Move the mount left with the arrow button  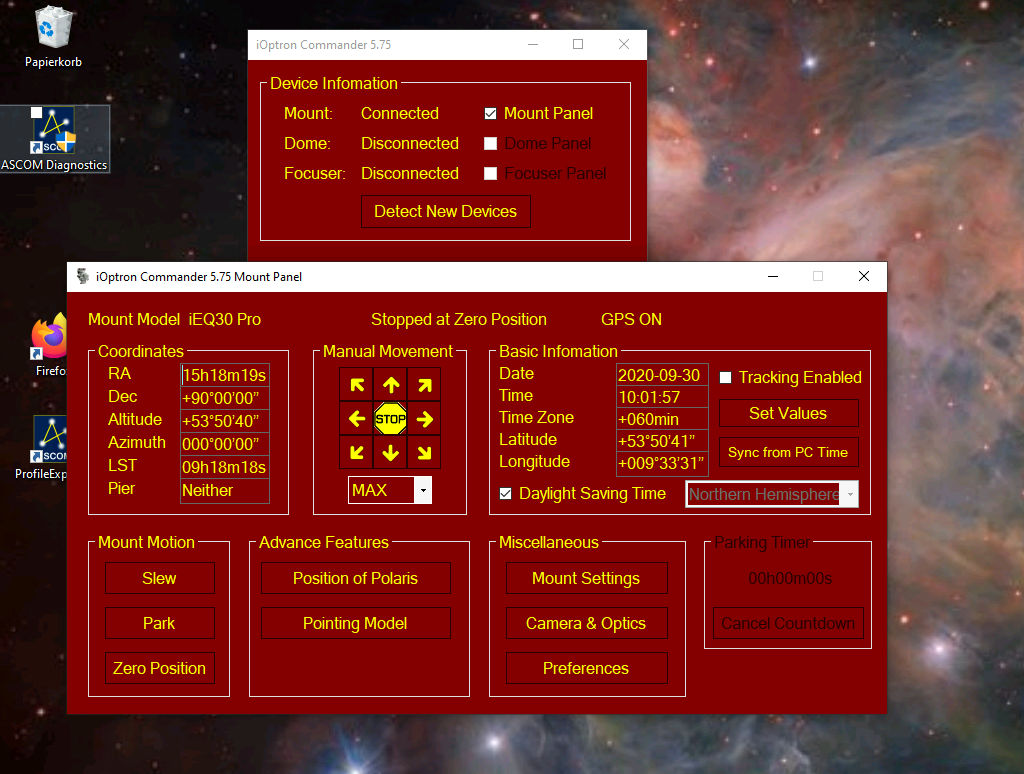(x=357, y=419)
